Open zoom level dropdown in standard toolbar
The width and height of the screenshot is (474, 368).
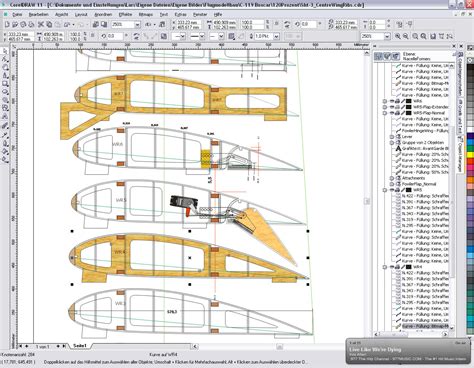137,25
